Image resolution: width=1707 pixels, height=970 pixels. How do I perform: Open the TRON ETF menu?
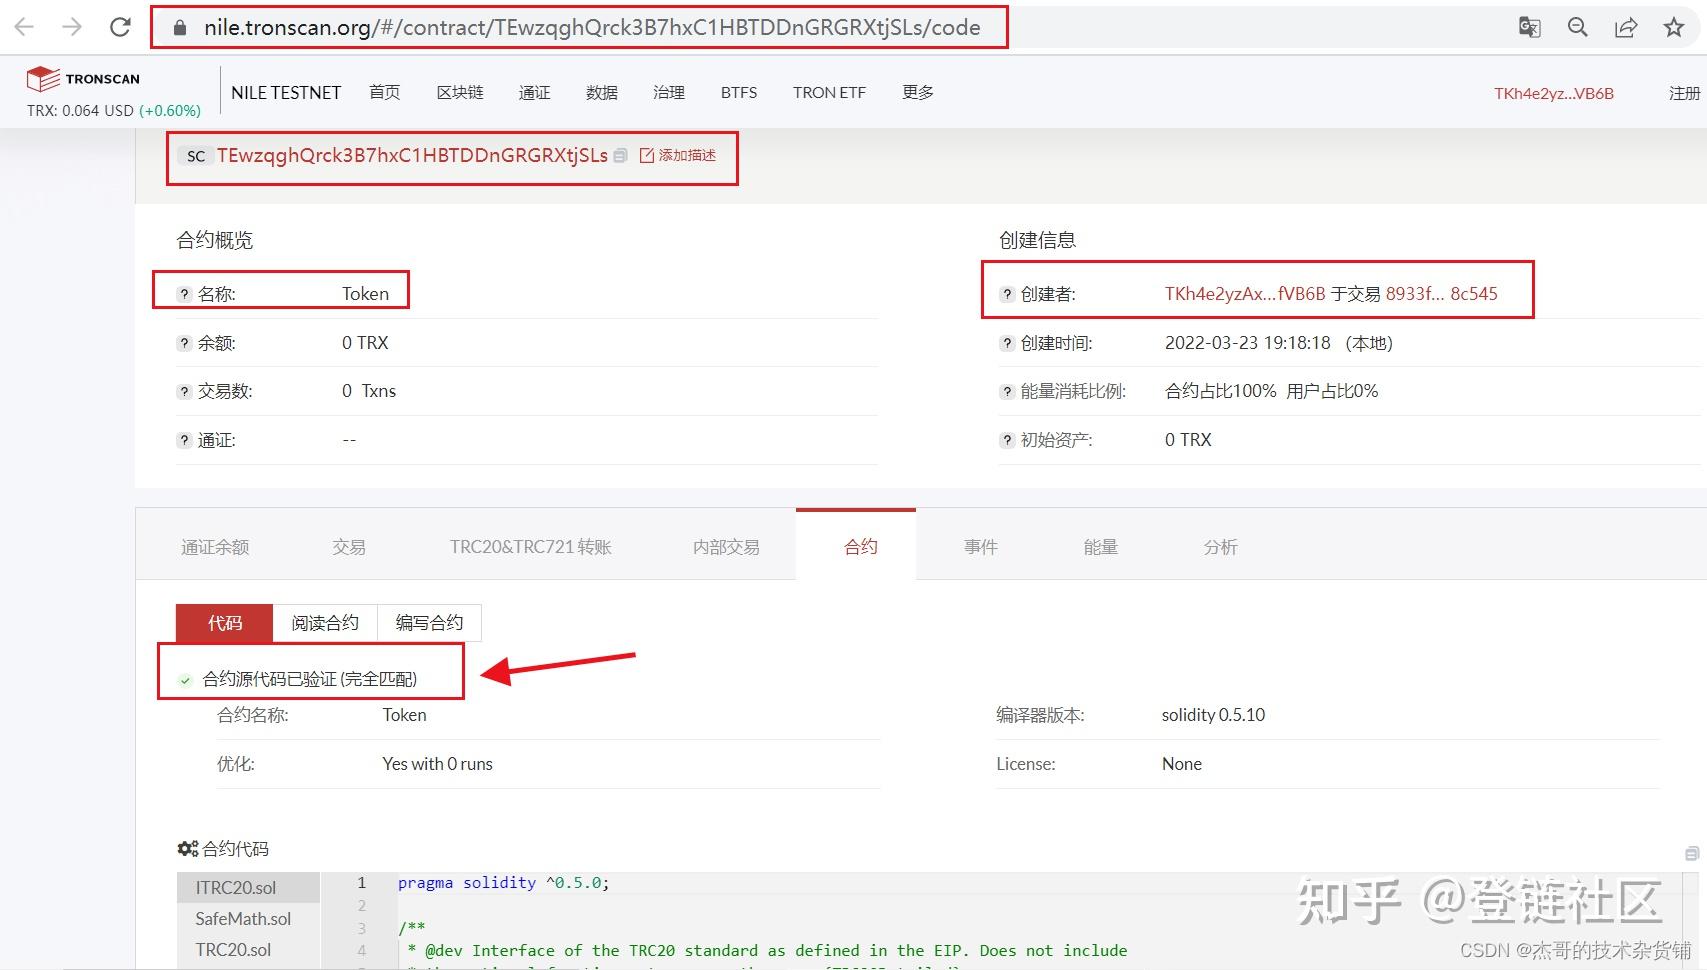point(829,92)
